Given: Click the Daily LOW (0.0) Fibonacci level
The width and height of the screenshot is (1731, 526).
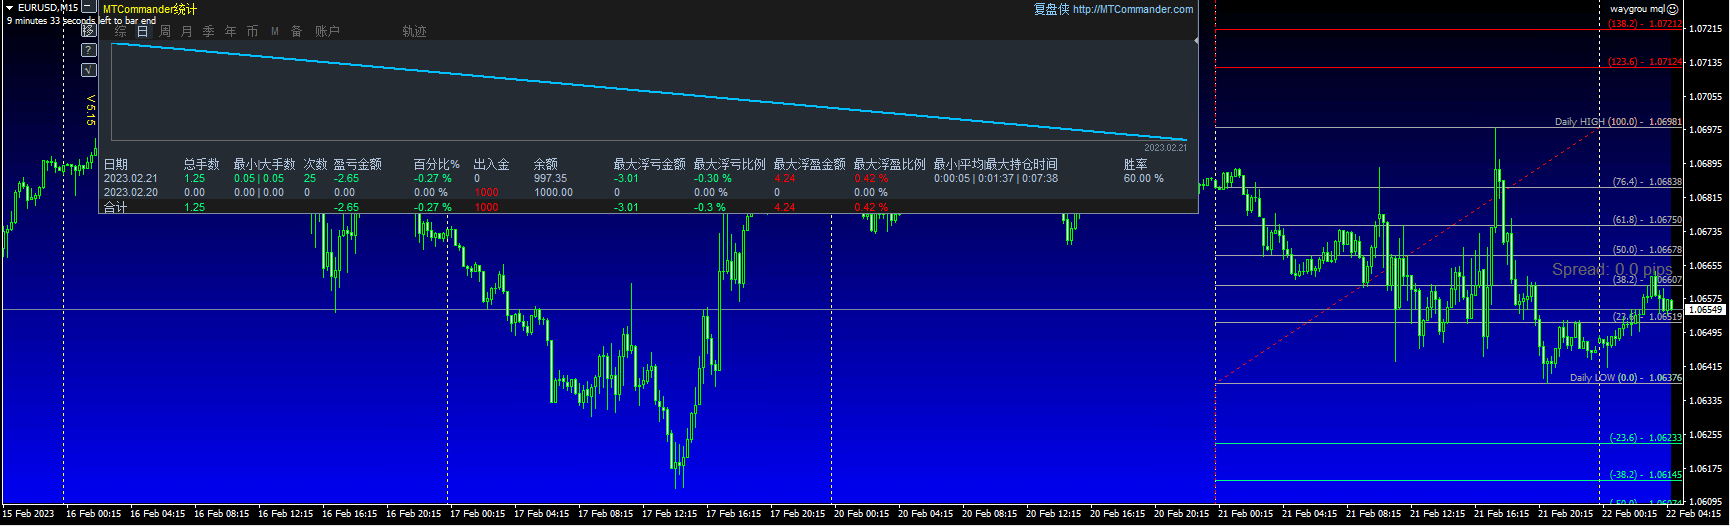Looking at the screenshot, I should pos(1625,378).
